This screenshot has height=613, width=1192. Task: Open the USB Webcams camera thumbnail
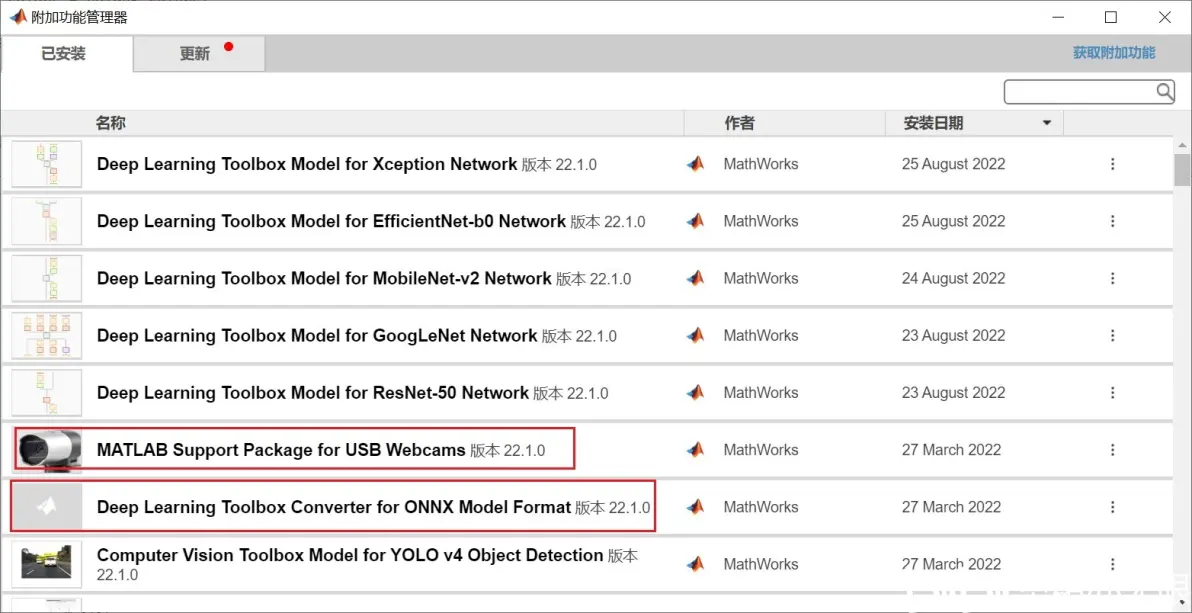click(x=47, y=449)
